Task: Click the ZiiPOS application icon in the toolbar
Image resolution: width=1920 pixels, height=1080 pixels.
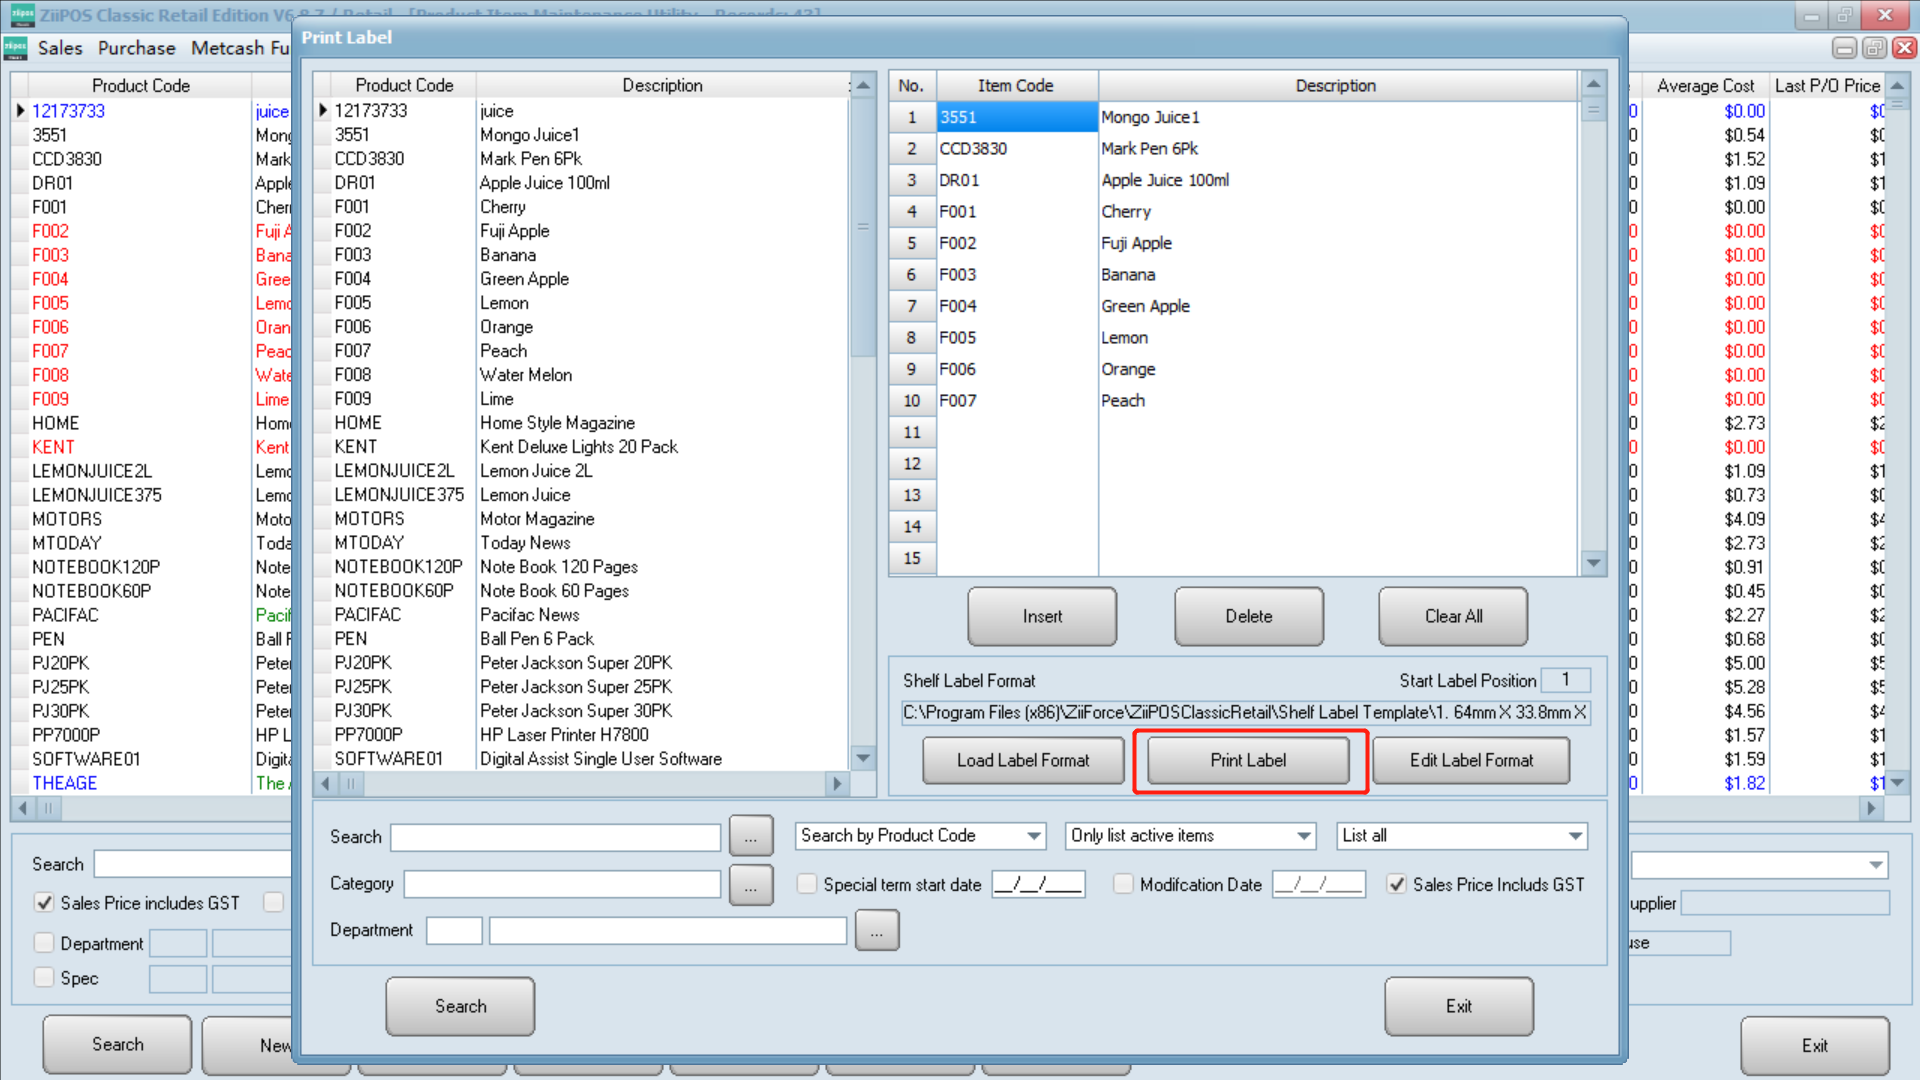Action: [x=14, y=47]
